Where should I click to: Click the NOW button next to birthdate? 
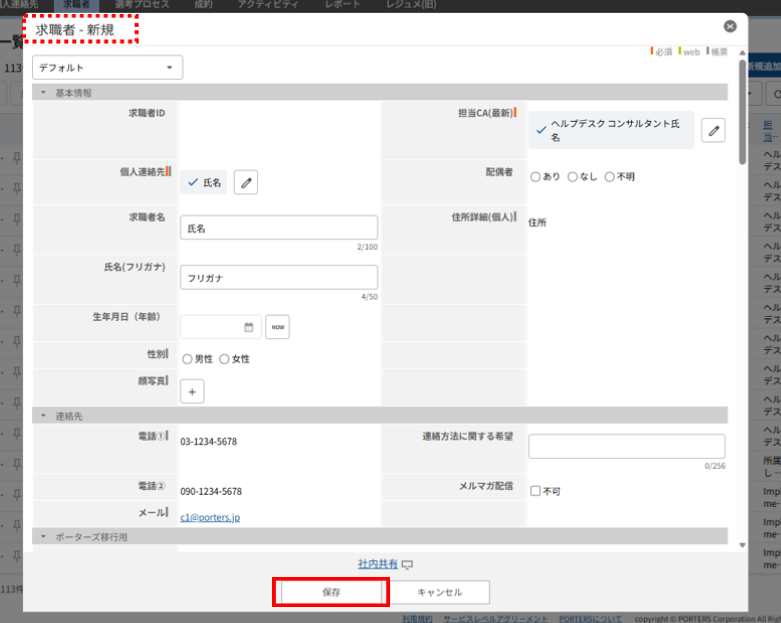click(277, 327)
